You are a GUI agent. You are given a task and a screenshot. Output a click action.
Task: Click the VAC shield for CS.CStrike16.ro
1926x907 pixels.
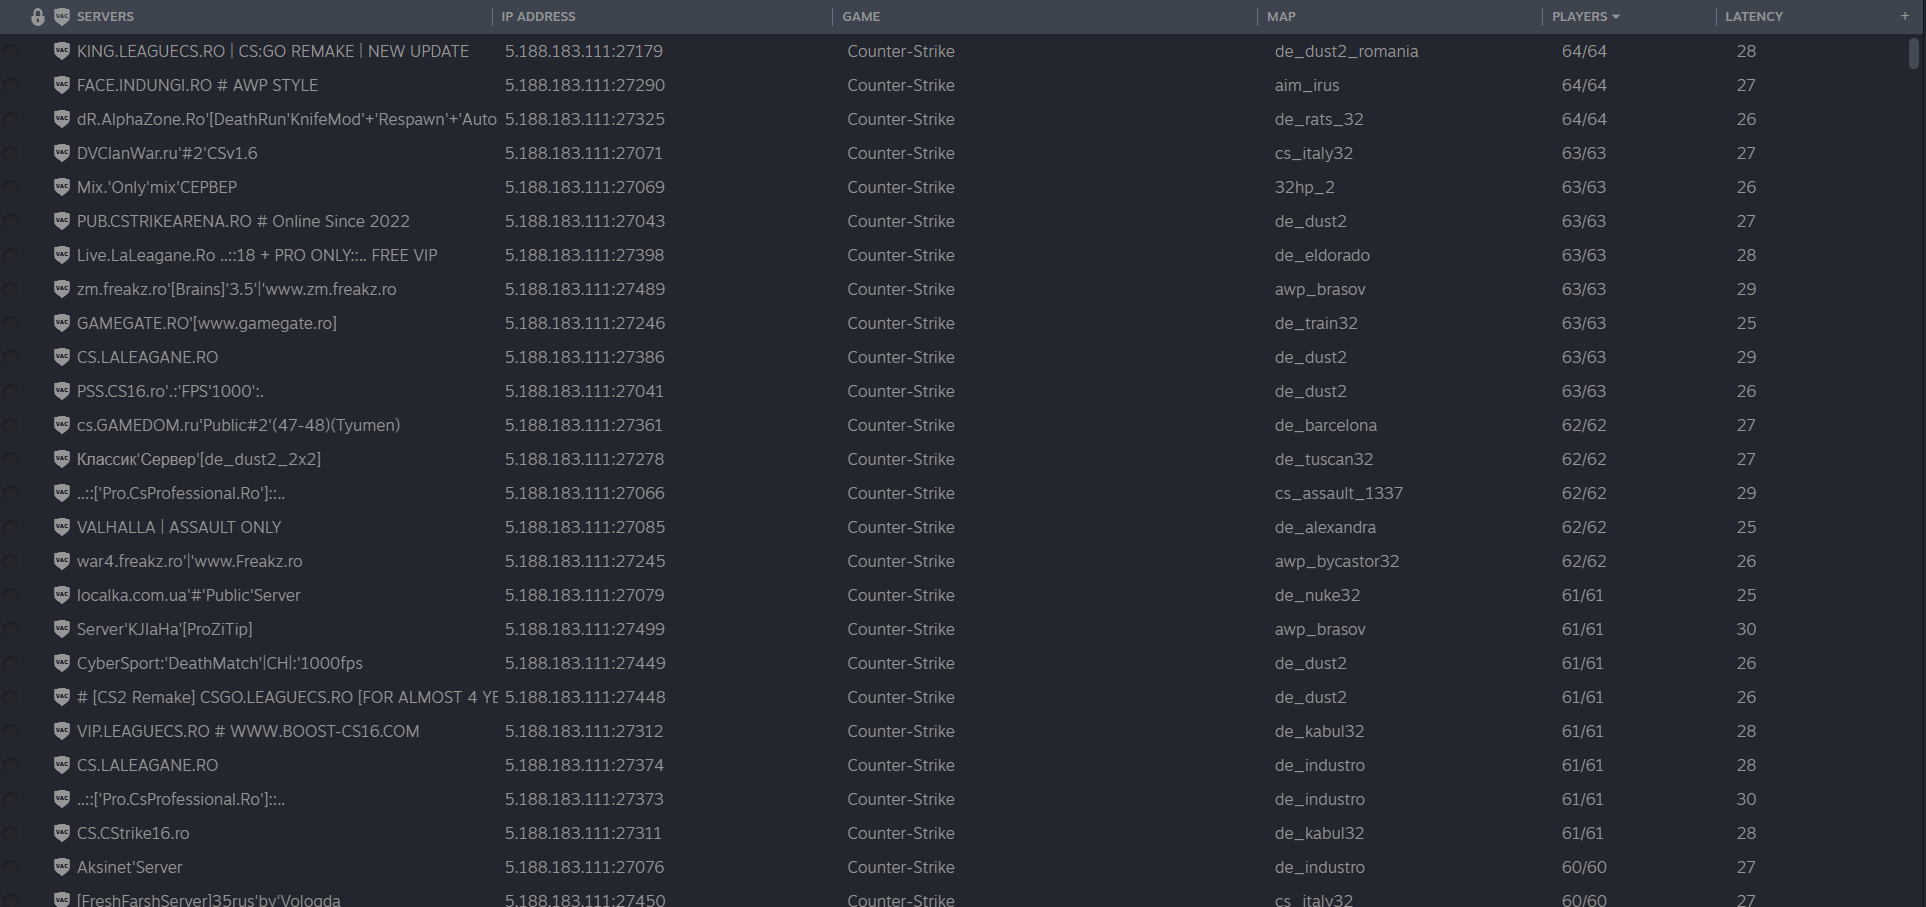pos(62,833)
